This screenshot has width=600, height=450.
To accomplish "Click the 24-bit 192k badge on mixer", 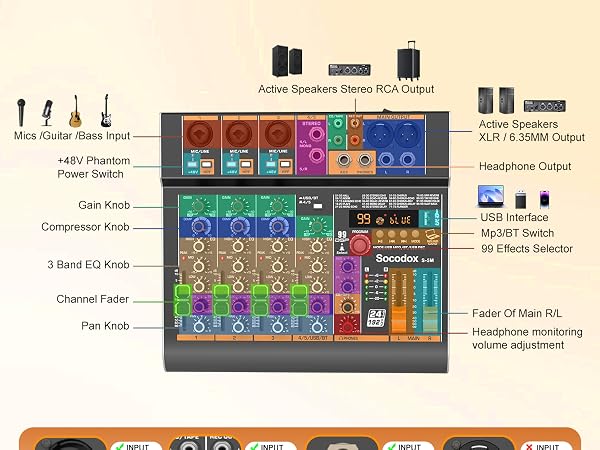I will [x=375, y=318].
